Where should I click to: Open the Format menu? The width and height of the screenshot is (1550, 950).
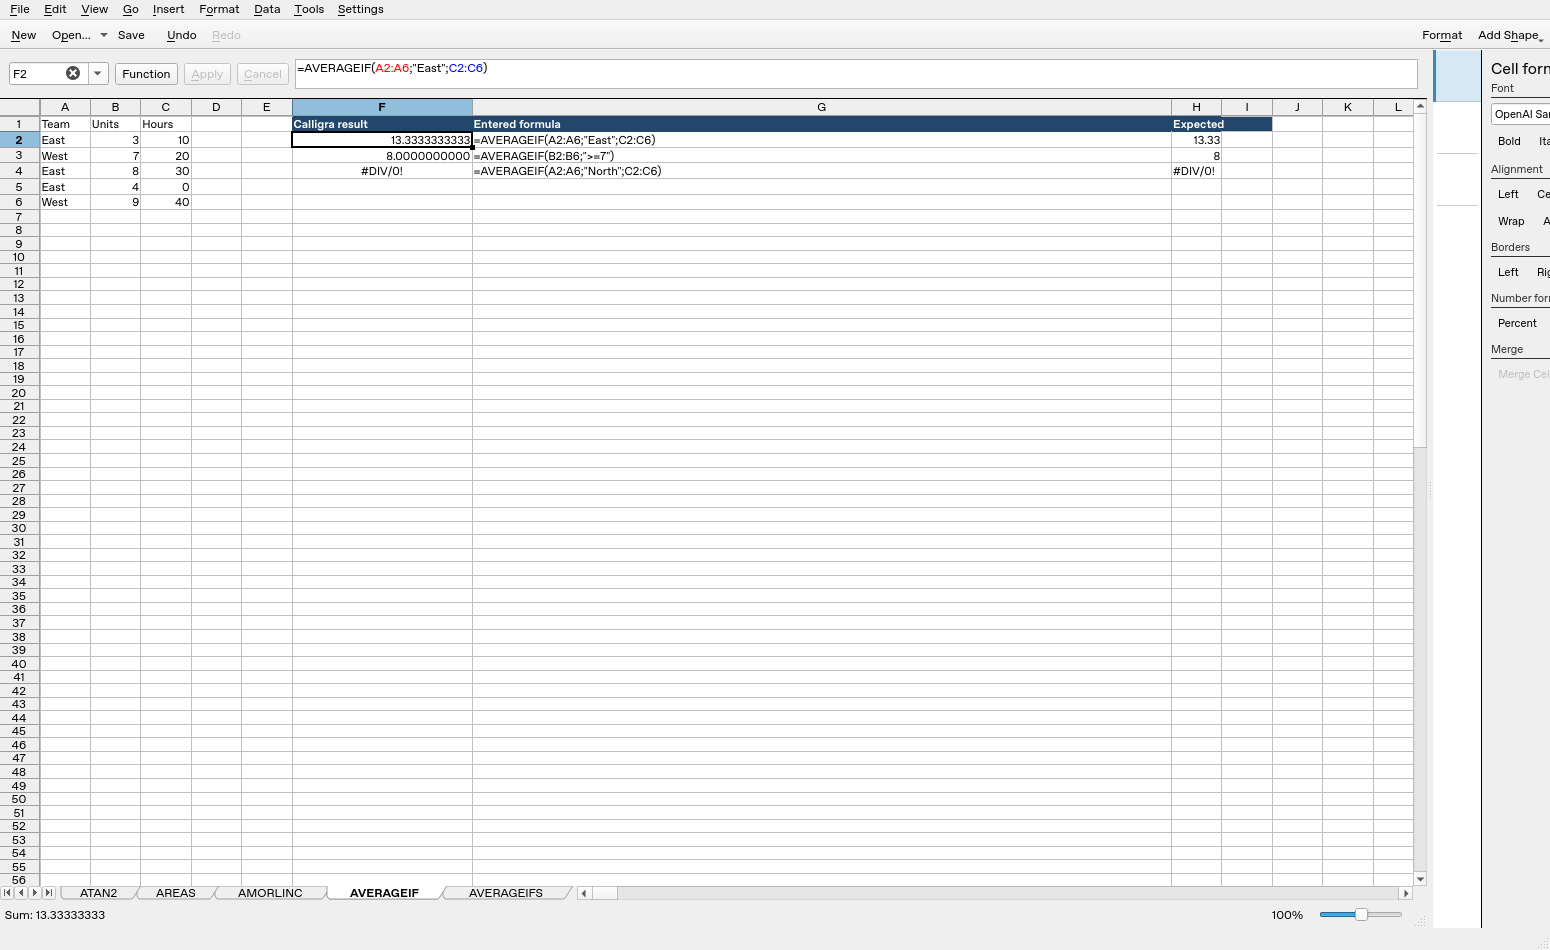[x=219, y=9]
